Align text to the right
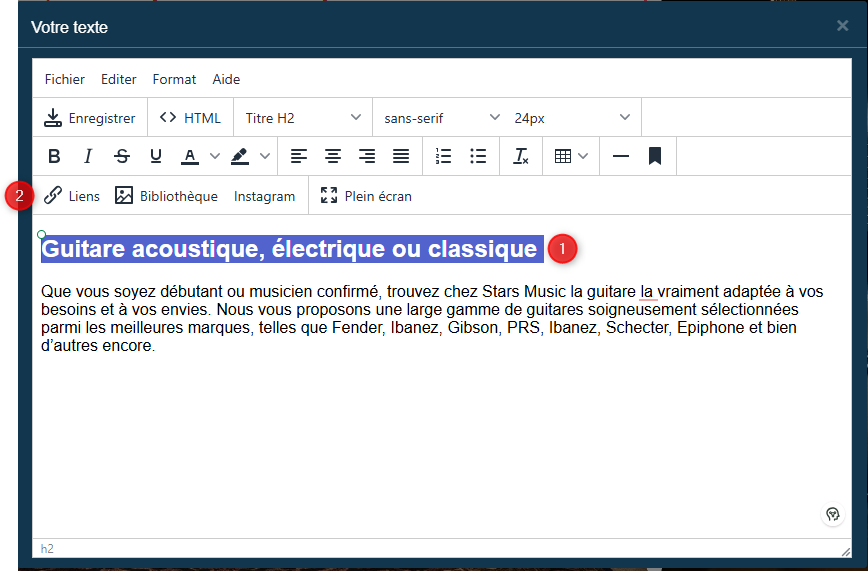Image resolution: width=868 pixels, height=571 pixels. 366,156
